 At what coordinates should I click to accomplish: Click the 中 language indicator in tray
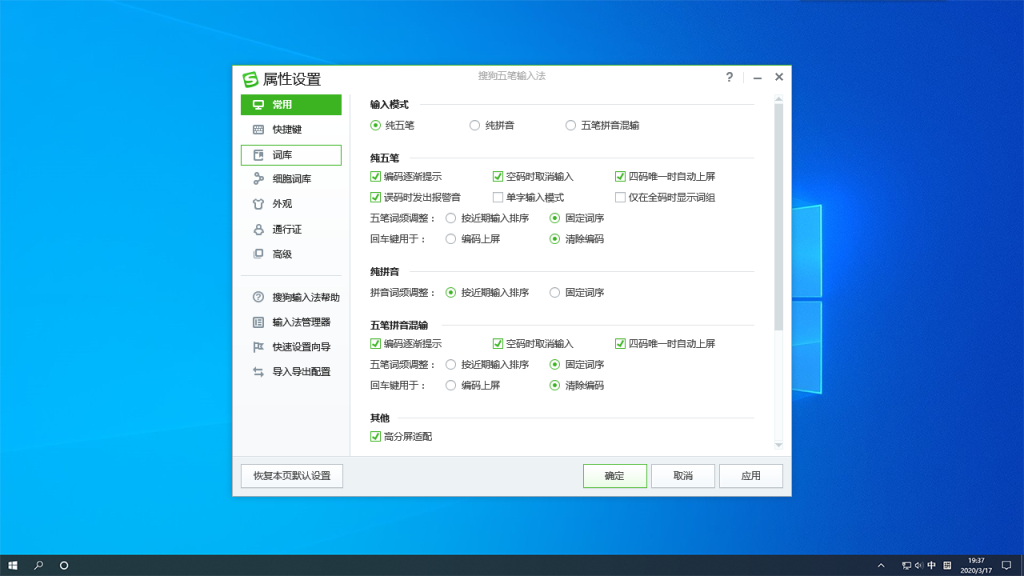coord(932,566)
